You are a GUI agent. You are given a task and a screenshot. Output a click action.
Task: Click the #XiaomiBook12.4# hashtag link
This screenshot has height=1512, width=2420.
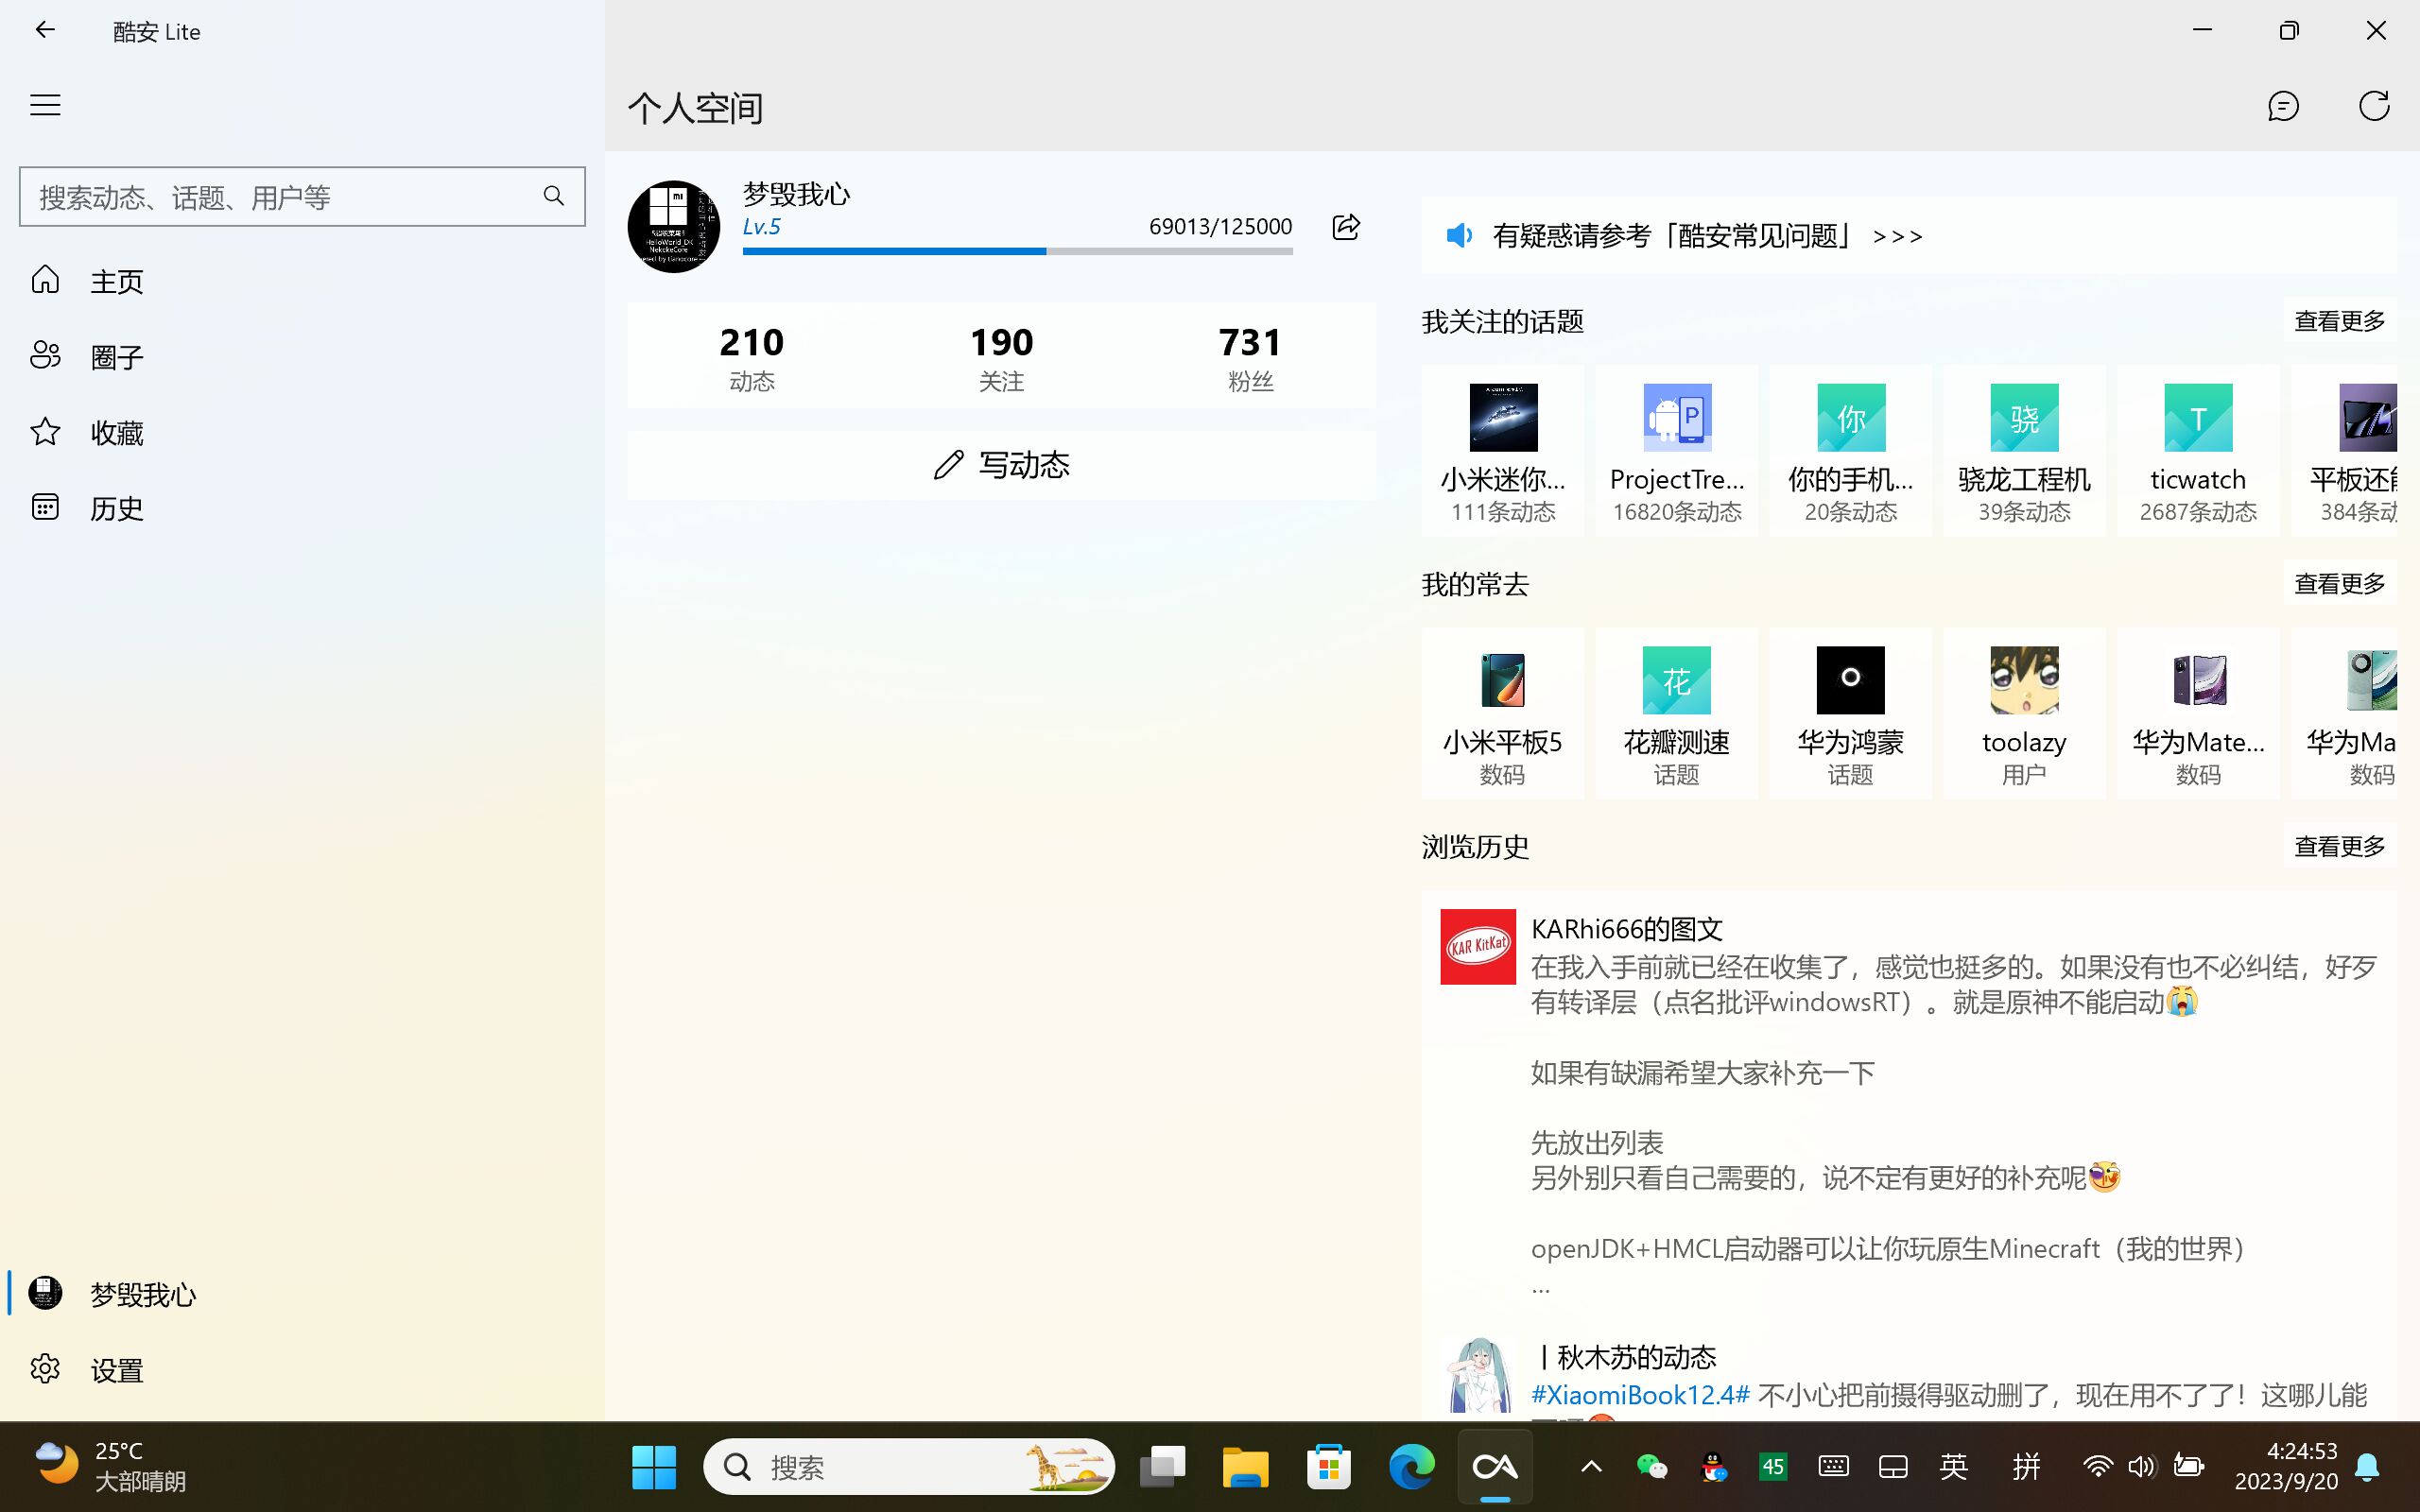1640,1394
